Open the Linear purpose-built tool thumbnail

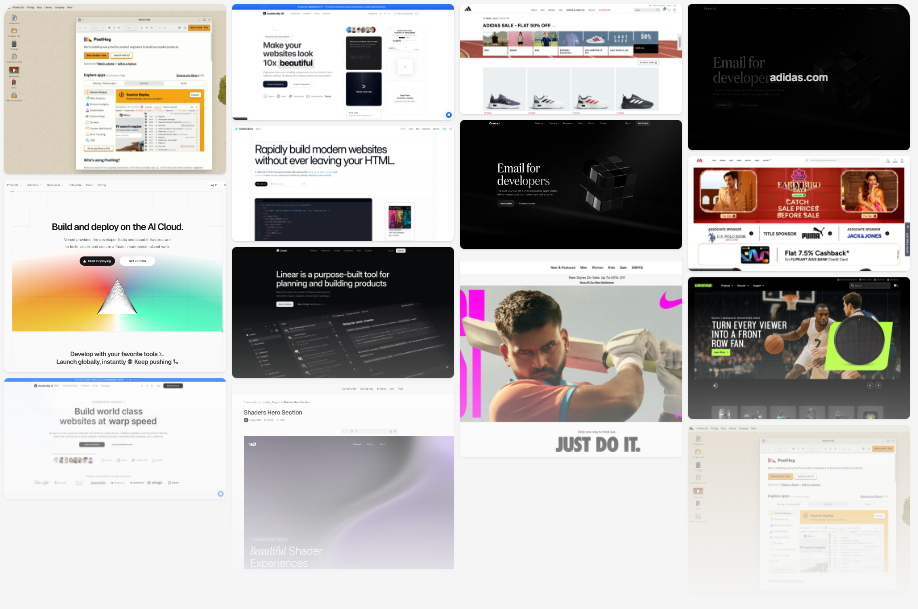click(x=342, y=312)
